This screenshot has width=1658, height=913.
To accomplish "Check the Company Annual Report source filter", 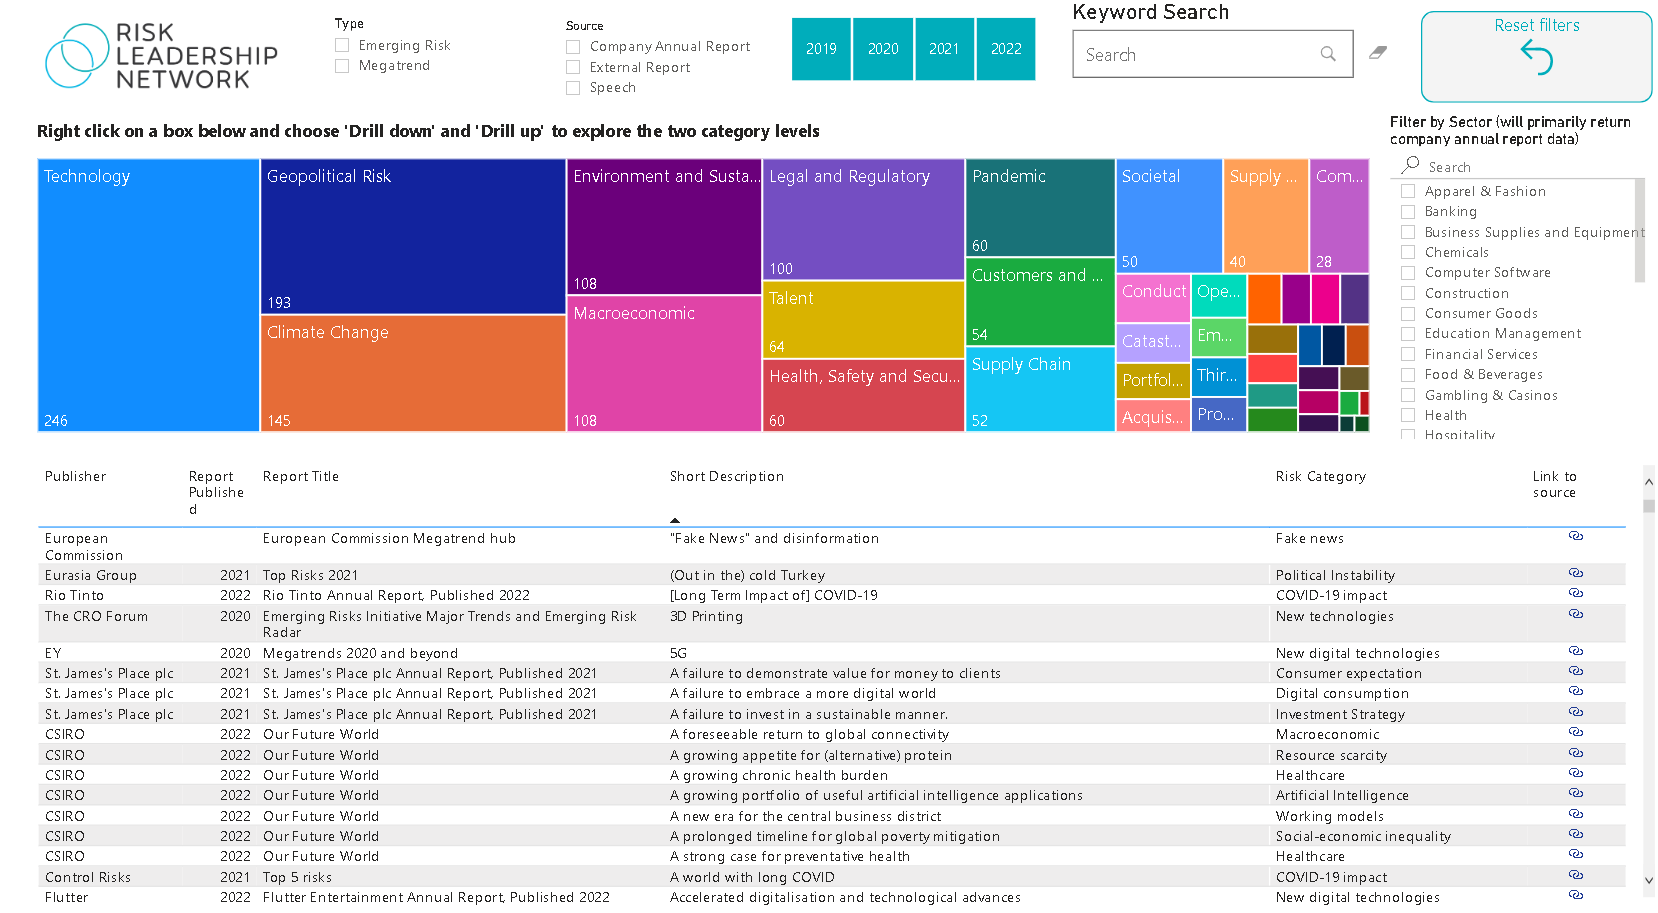I will (573, 46).
